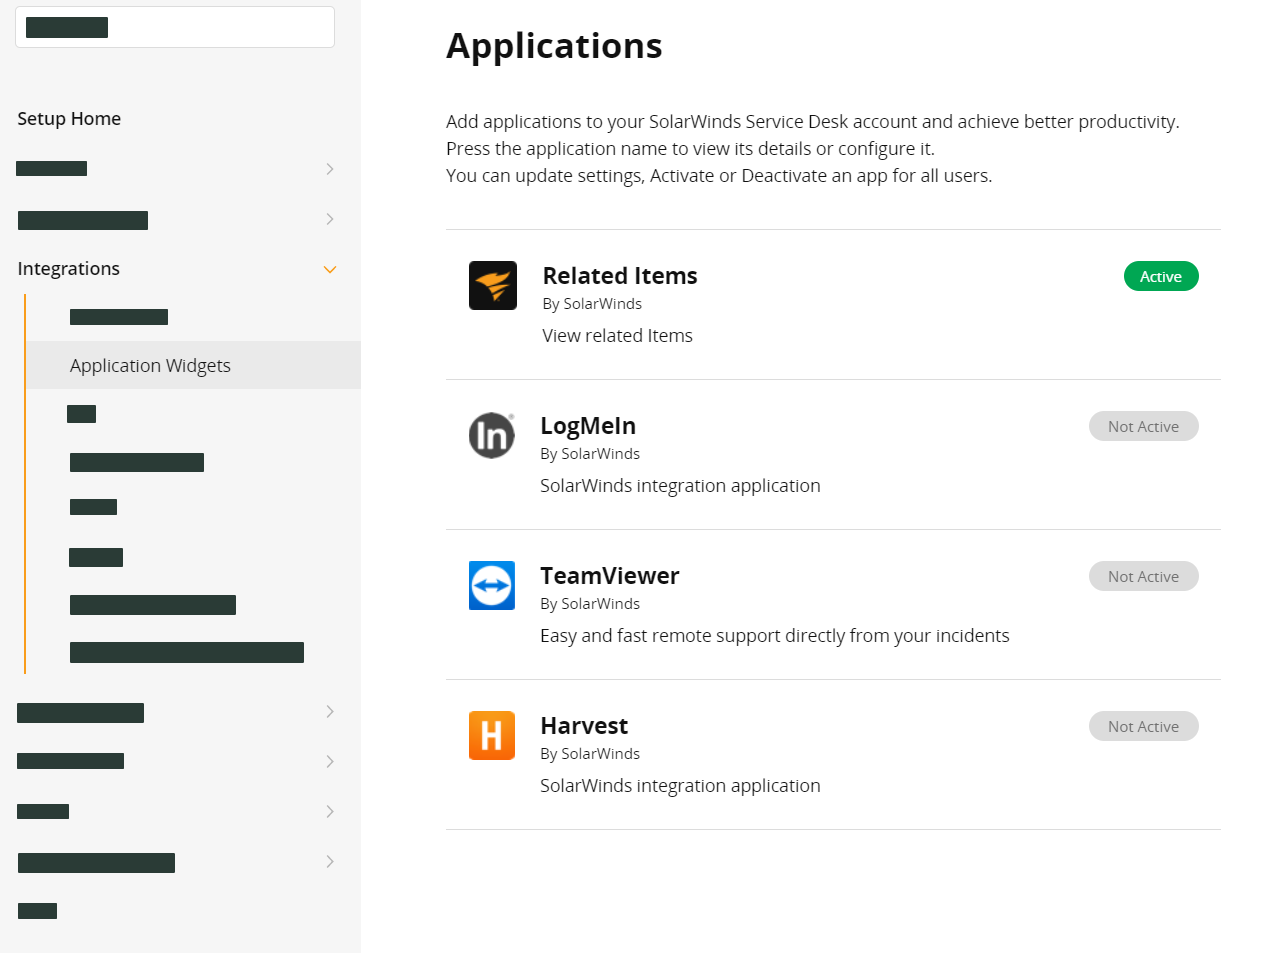
Task: Click 'SolarWinds integration application' under LogMeIn
Action: pos(680,485)
